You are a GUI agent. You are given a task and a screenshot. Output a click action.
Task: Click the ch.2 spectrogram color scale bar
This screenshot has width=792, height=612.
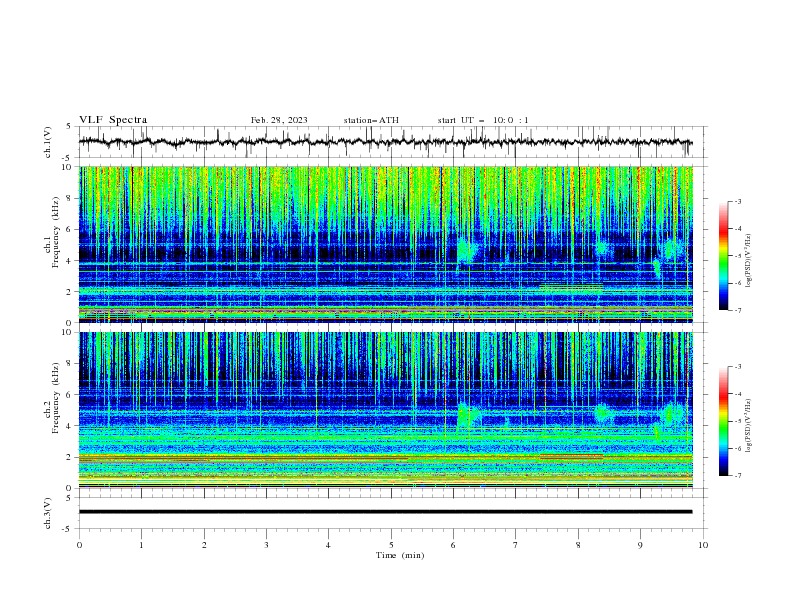(x=723, y=421)
